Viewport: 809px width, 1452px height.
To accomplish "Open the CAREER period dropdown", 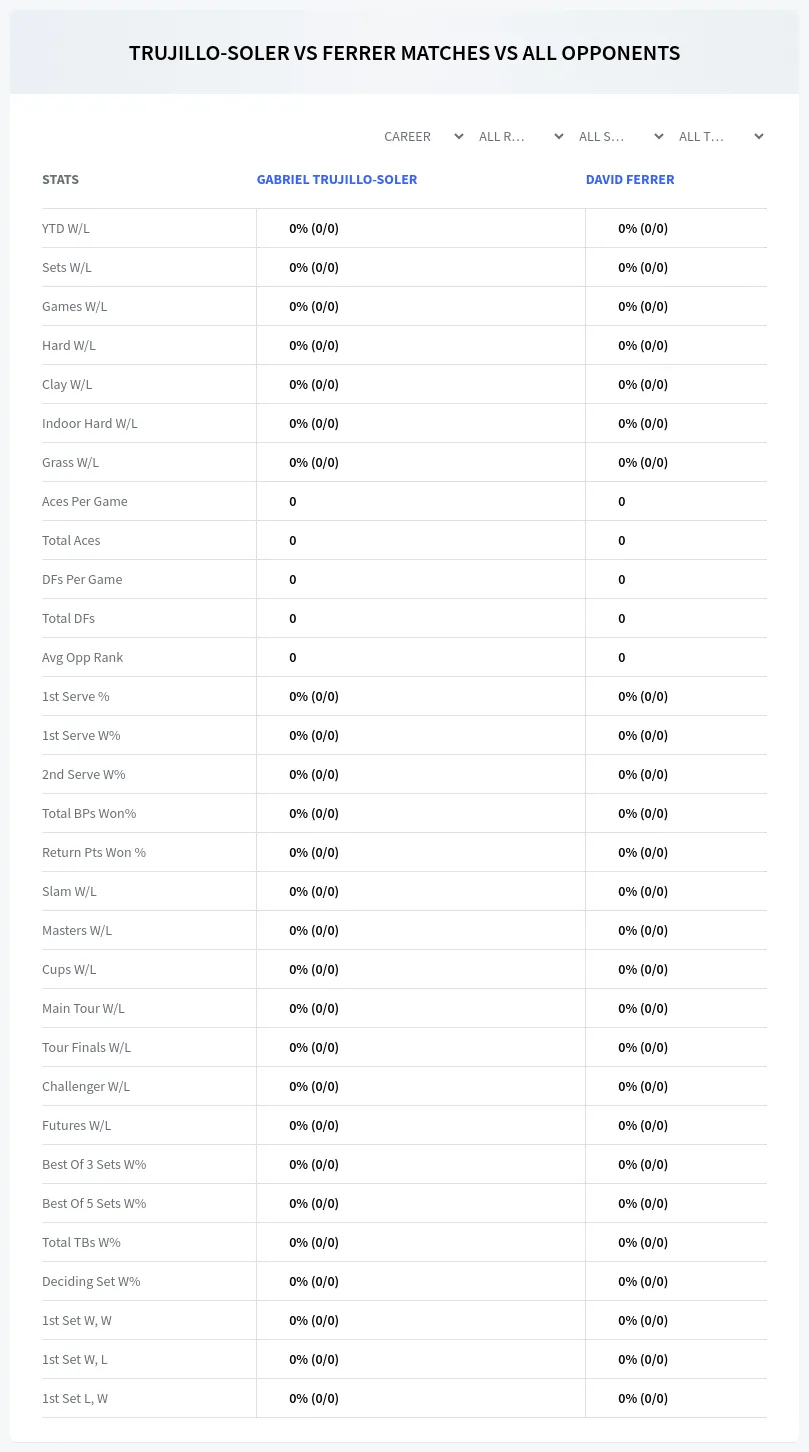I will (x=423, y=136).
